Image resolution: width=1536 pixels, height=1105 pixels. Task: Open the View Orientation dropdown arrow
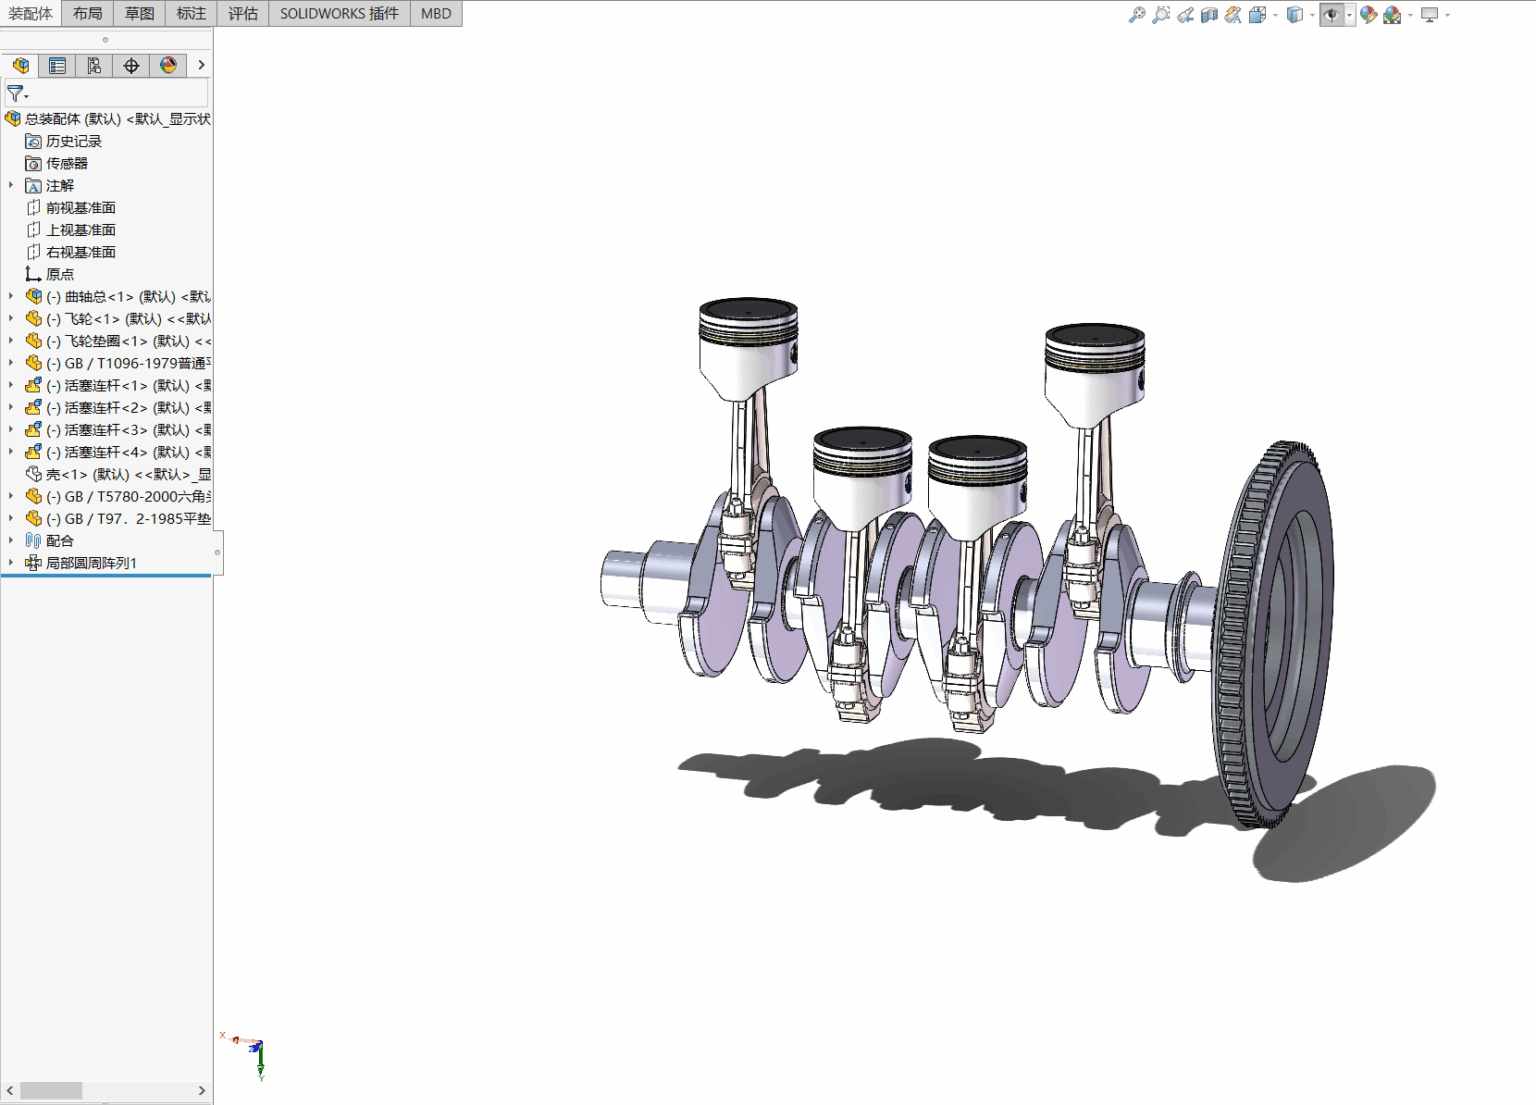pos(1275,15)
